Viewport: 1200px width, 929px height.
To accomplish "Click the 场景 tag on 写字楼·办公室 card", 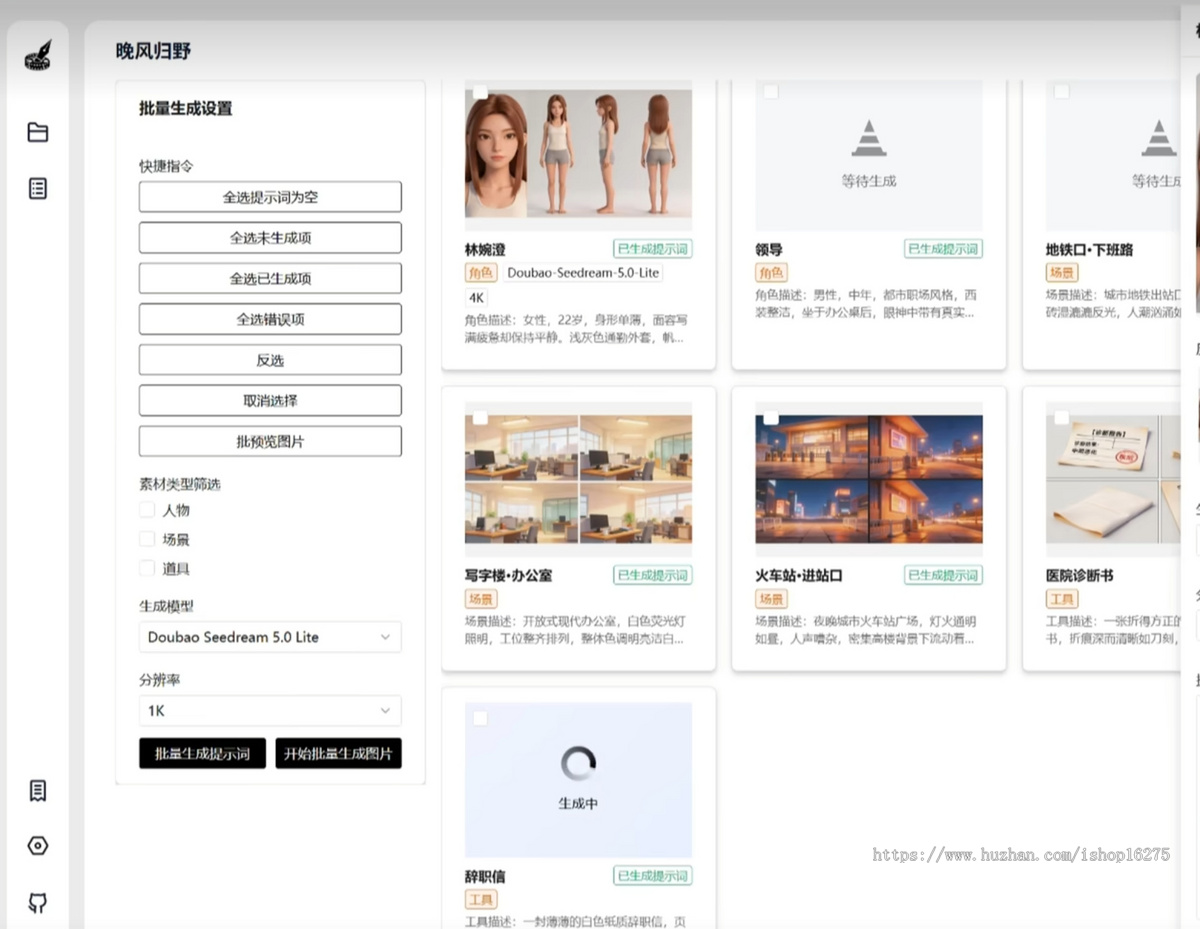I will pos(481,599).
